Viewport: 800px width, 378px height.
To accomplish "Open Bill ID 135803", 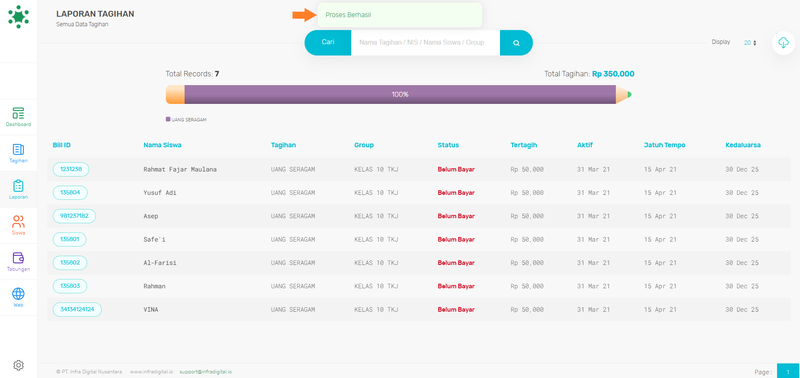I will click(x=70, y=286).
